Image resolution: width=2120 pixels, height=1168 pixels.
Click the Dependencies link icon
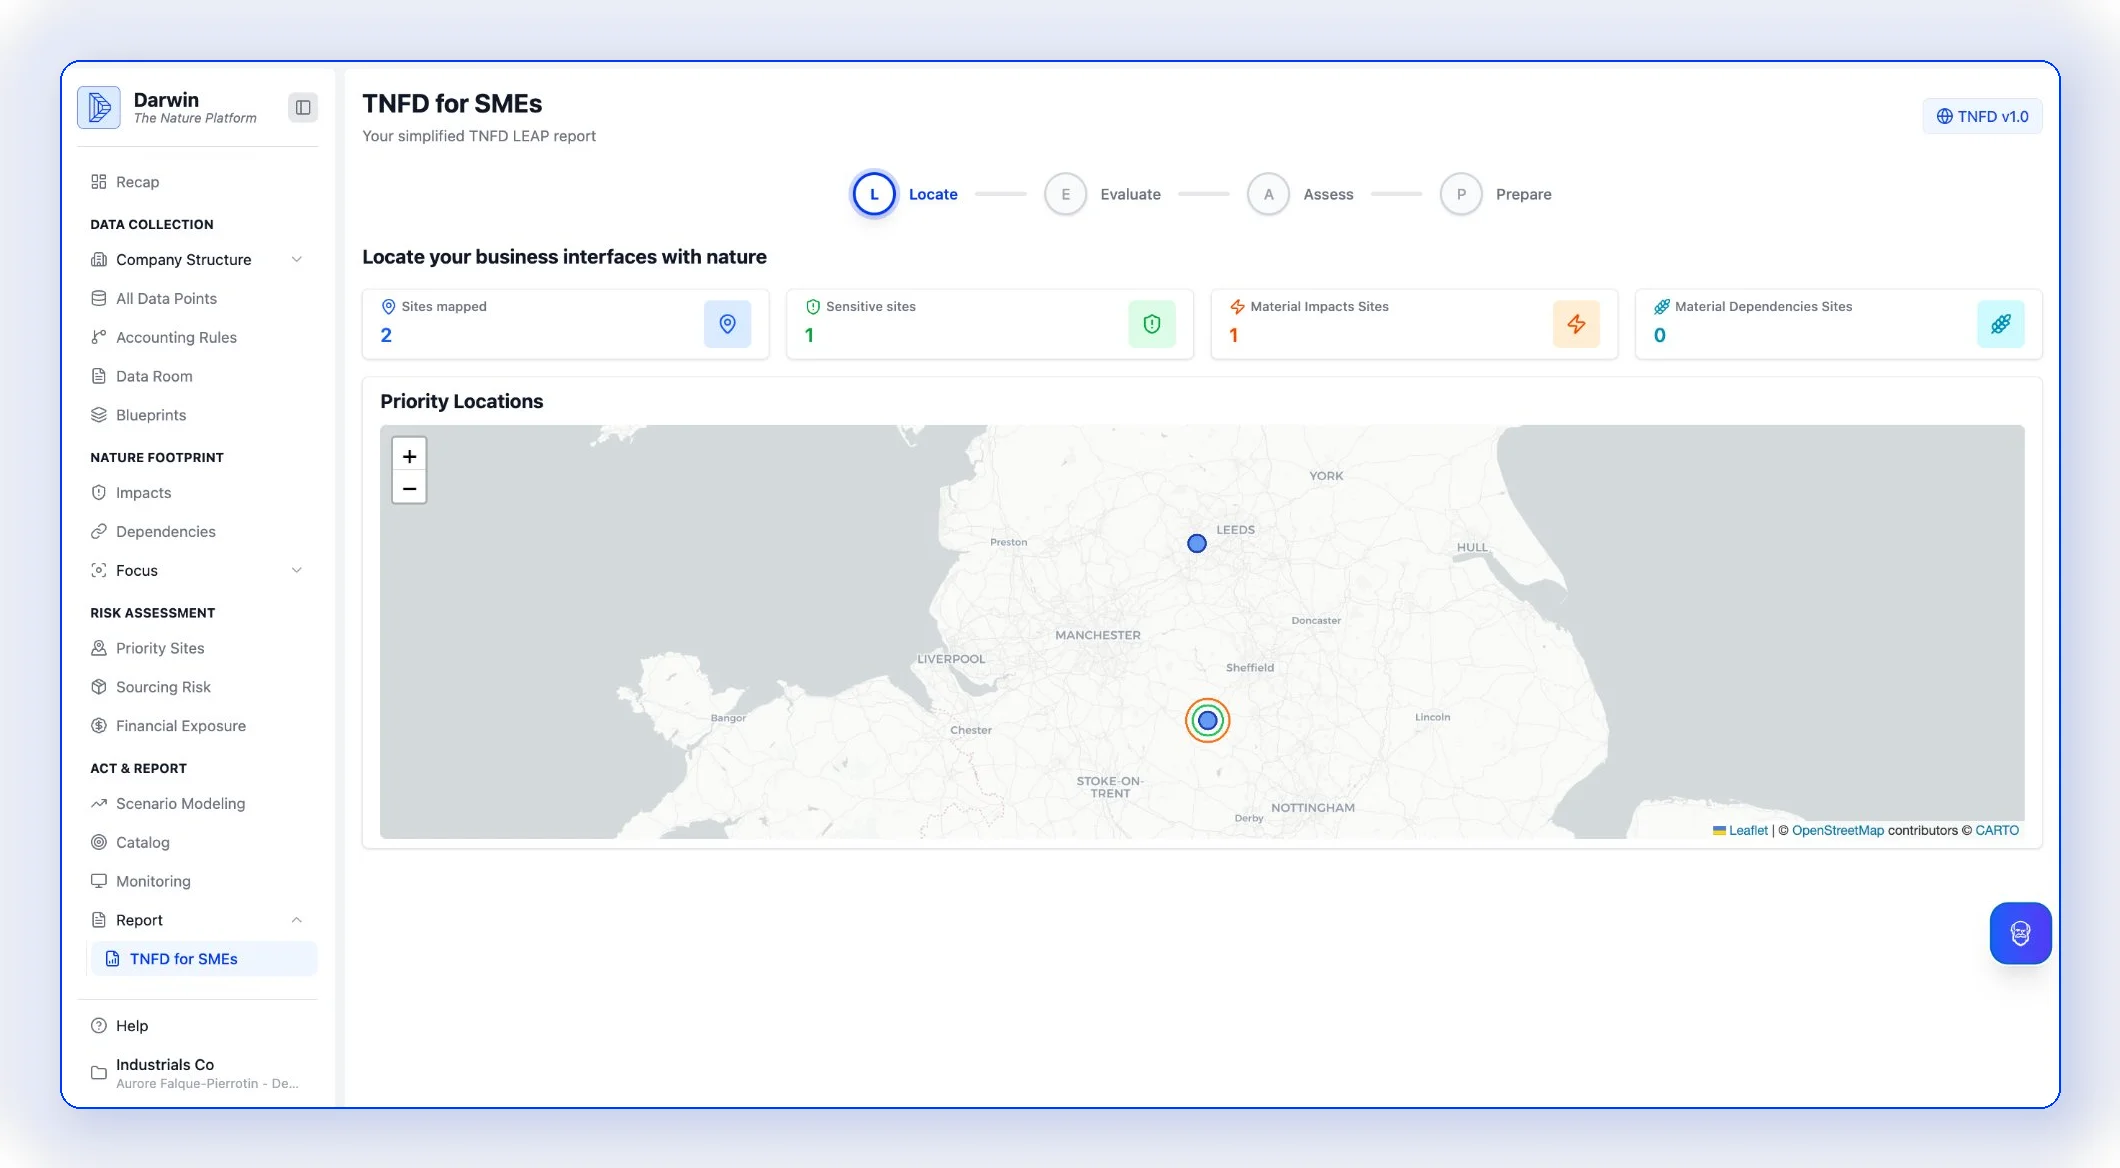coord(98,531)
